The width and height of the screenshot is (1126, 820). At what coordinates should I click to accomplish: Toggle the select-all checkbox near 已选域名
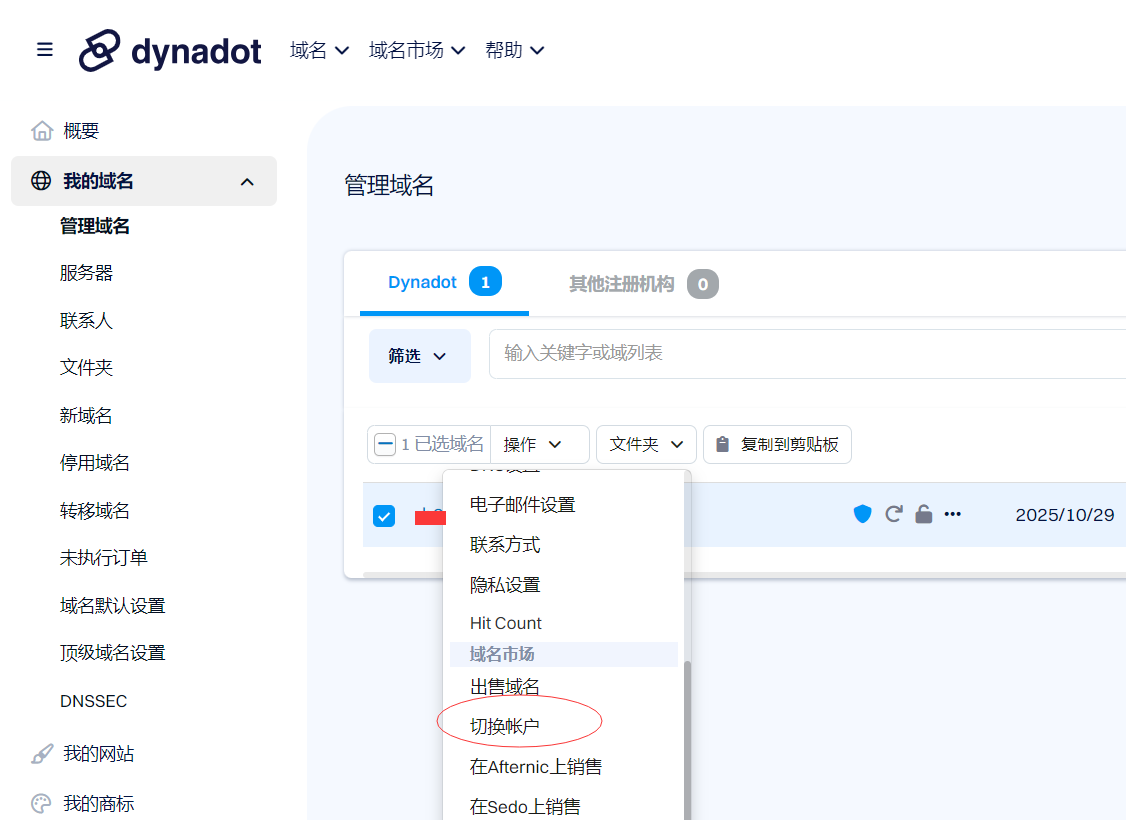tap(385, 444)
